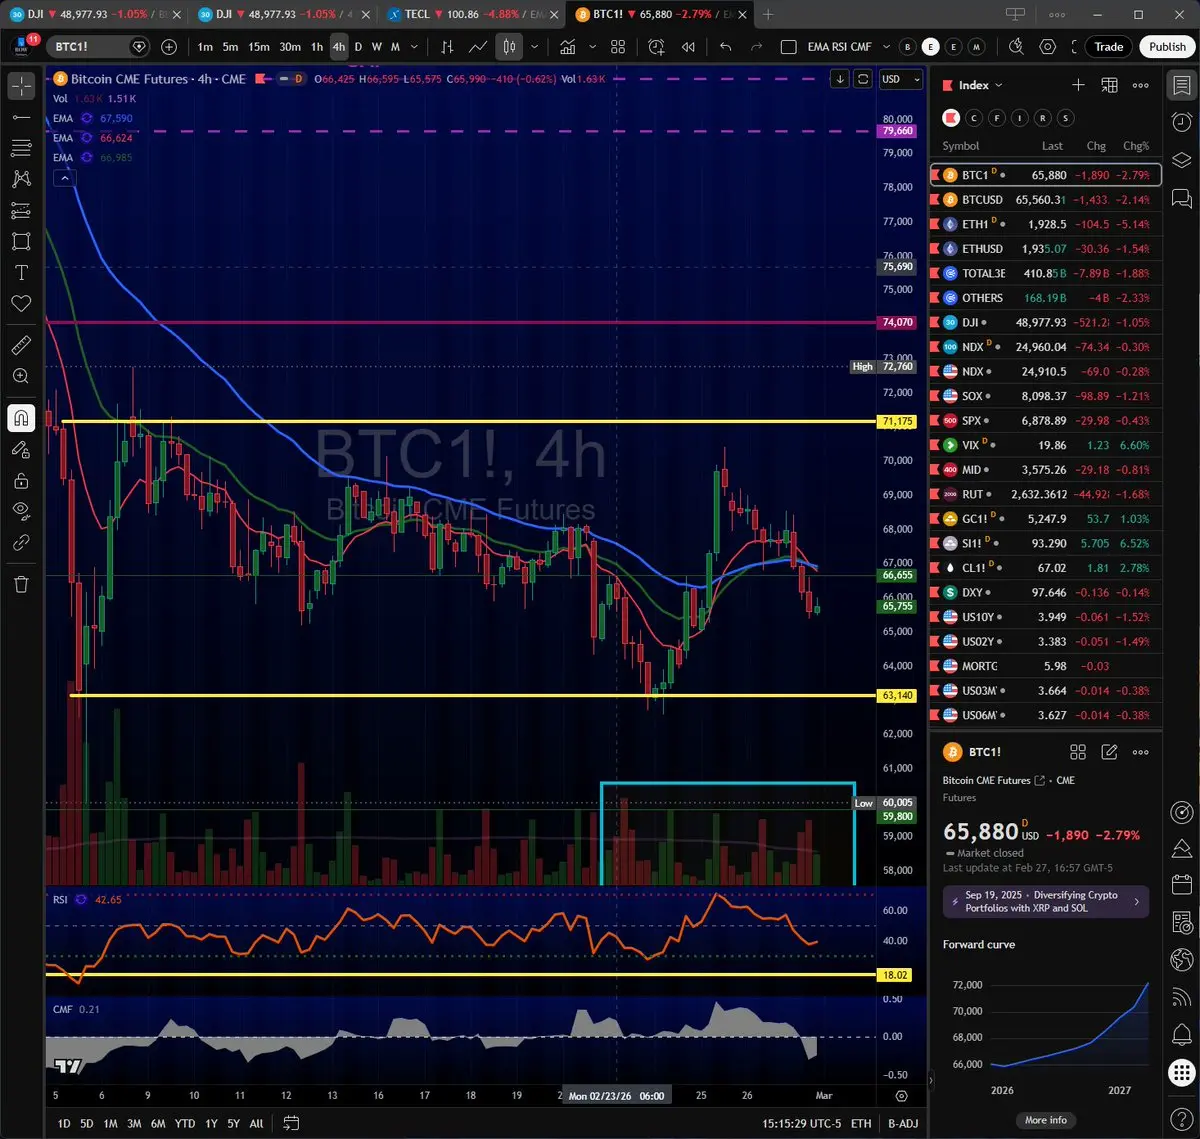Image resolution: width=1200 pixels, height=1139 pixels.
Task: Start bar replay mode
Action: coord(688,47)
